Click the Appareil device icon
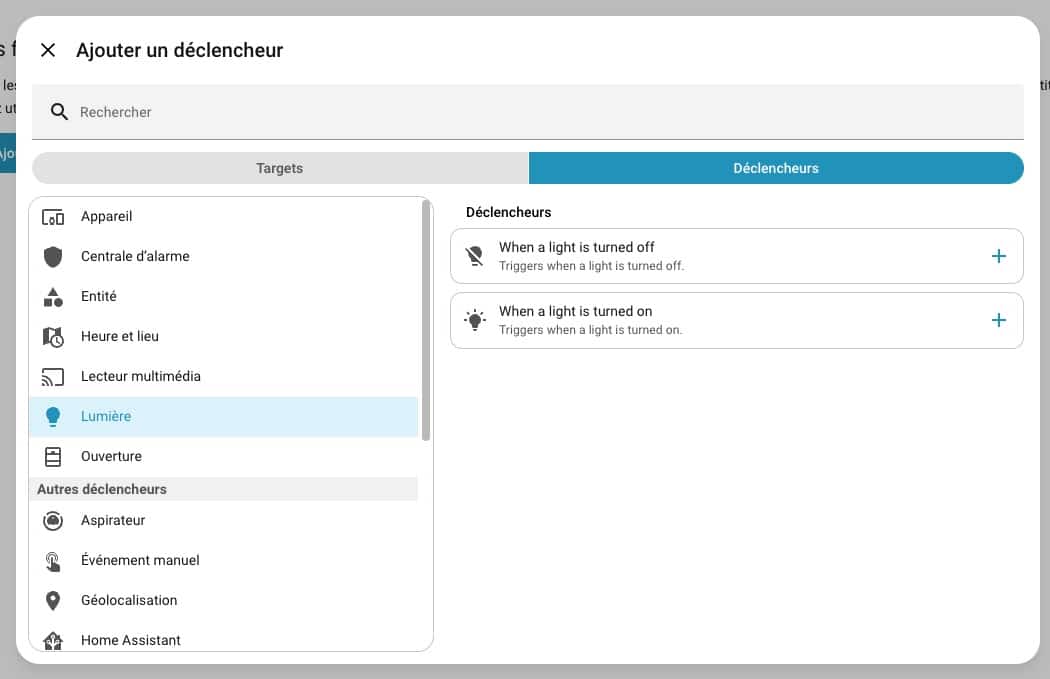The width and height of the screenshot is (1050, 679). point(53,217)
